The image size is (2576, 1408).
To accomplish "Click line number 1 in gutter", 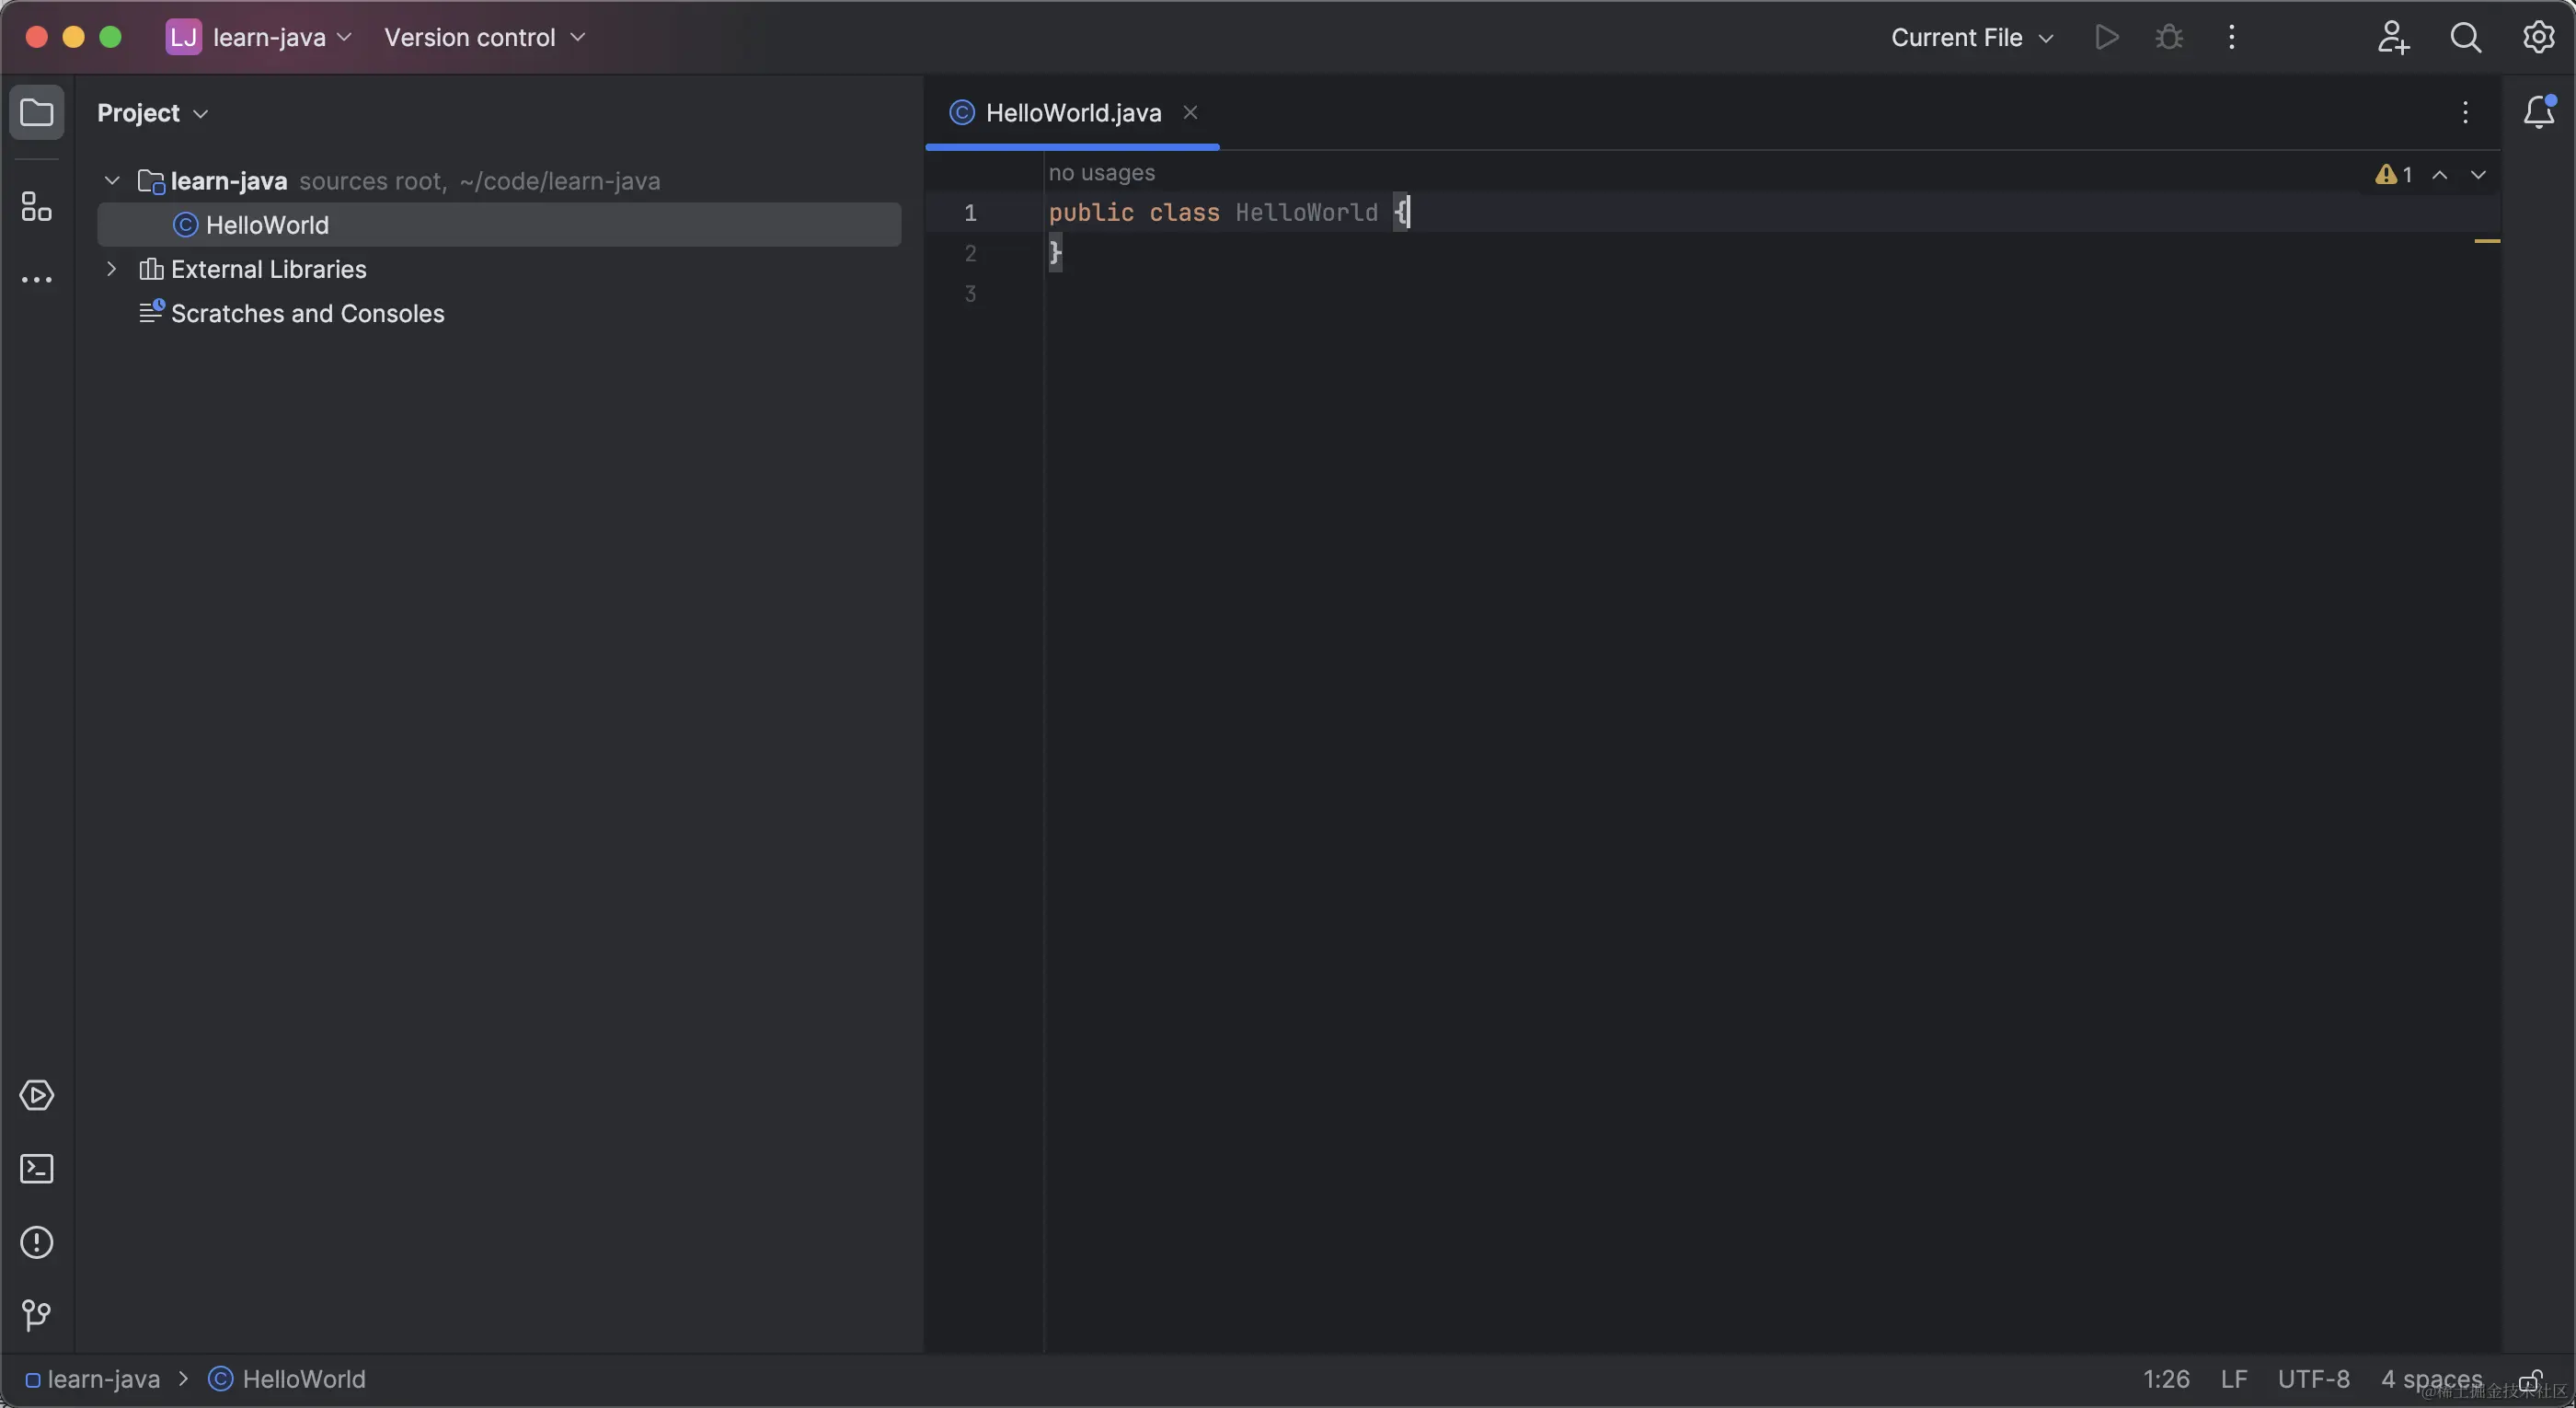I will 970,213.
